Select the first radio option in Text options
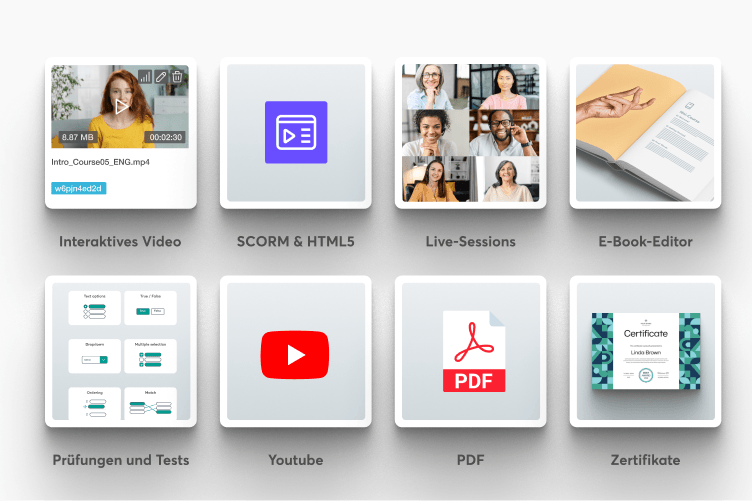 point(86,306)
